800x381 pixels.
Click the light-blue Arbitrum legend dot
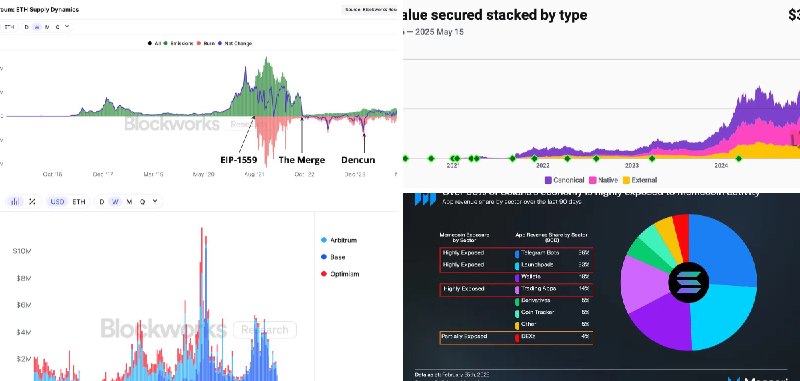coord(324,240)
